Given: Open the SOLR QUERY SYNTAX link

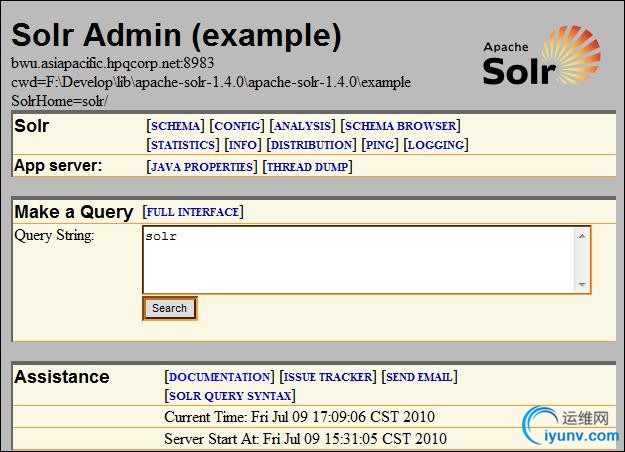Looking at the screenshot, I should coord(230,396).
